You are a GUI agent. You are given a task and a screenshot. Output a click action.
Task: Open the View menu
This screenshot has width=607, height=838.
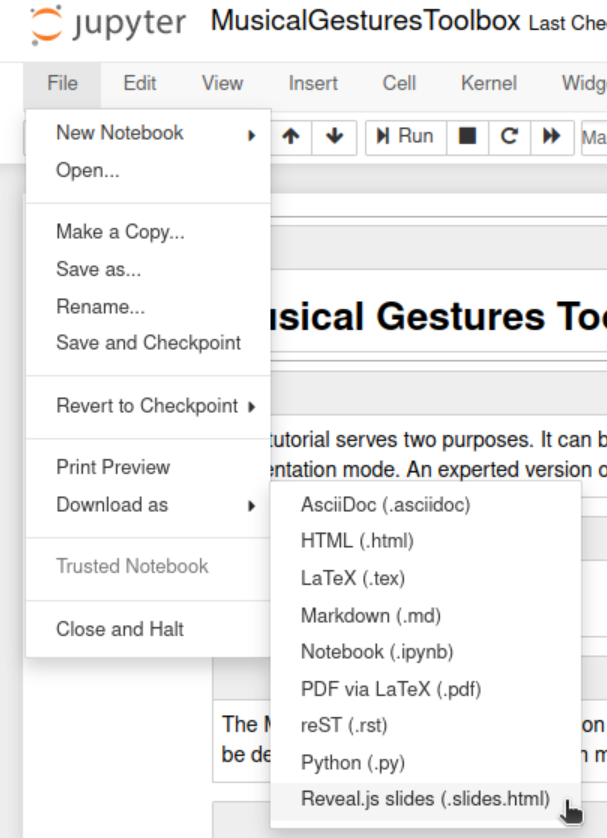click(222, 83)
